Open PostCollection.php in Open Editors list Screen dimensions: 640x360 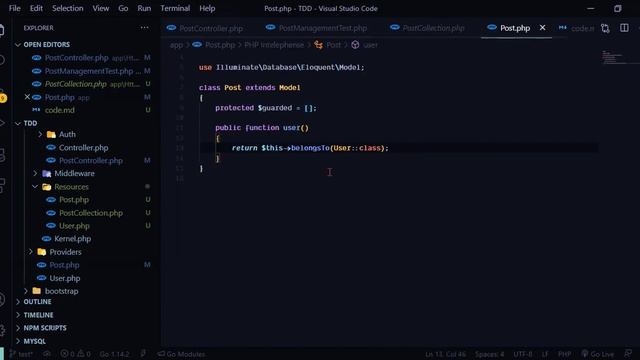point(76,84)
